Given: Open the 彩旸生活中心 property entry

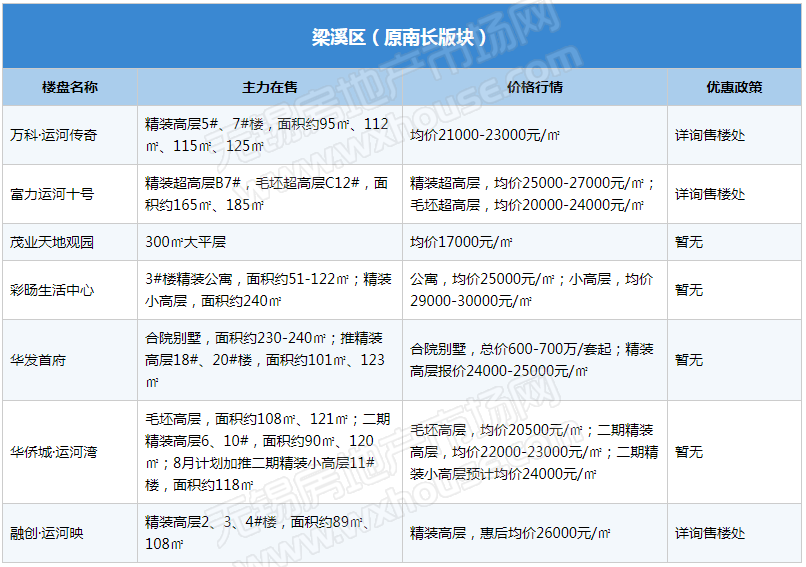Looking at the screenshot, I should coord(51,290).
